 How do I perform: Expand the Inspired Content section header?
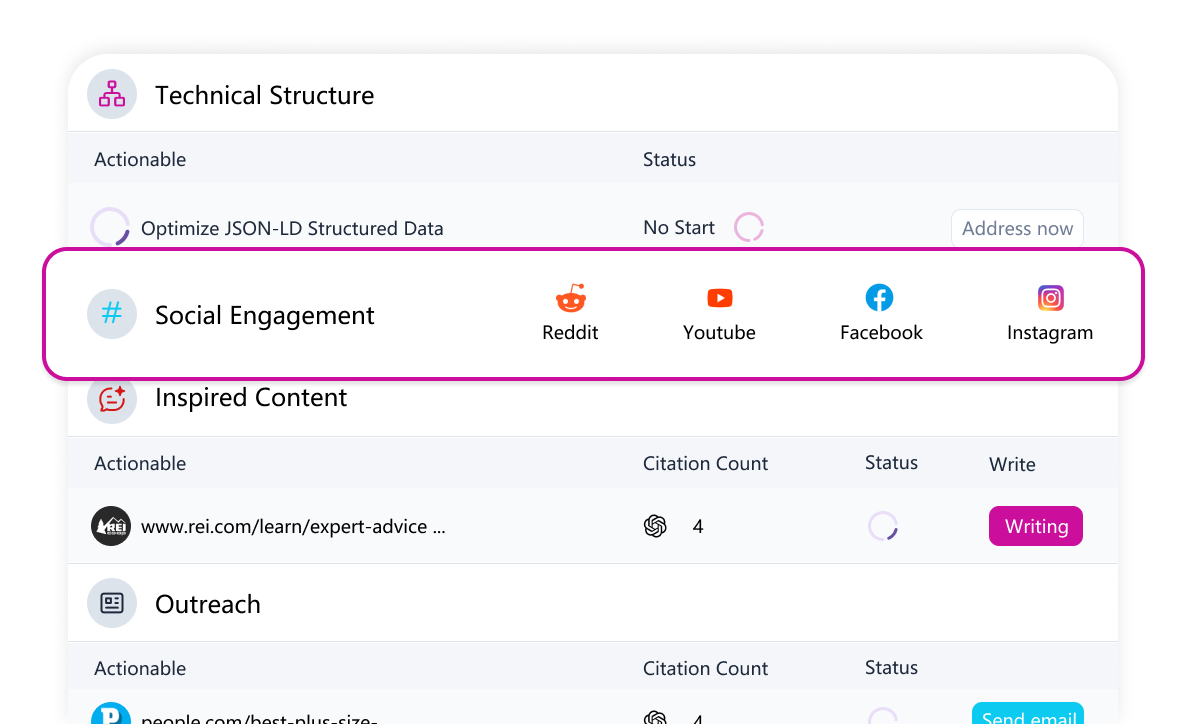251,398
